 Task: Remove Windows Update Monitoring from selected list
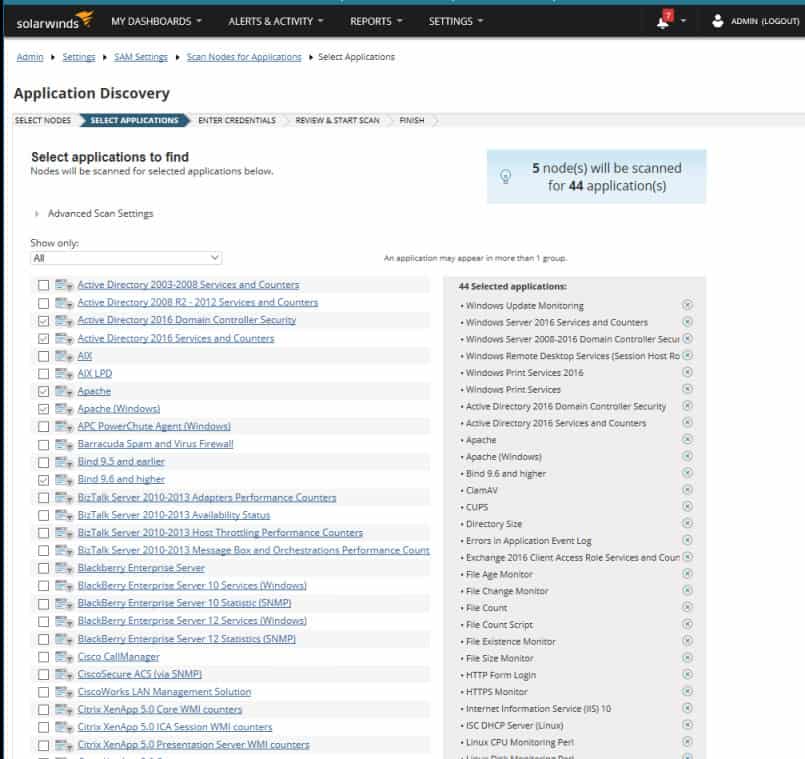[687, 305]
